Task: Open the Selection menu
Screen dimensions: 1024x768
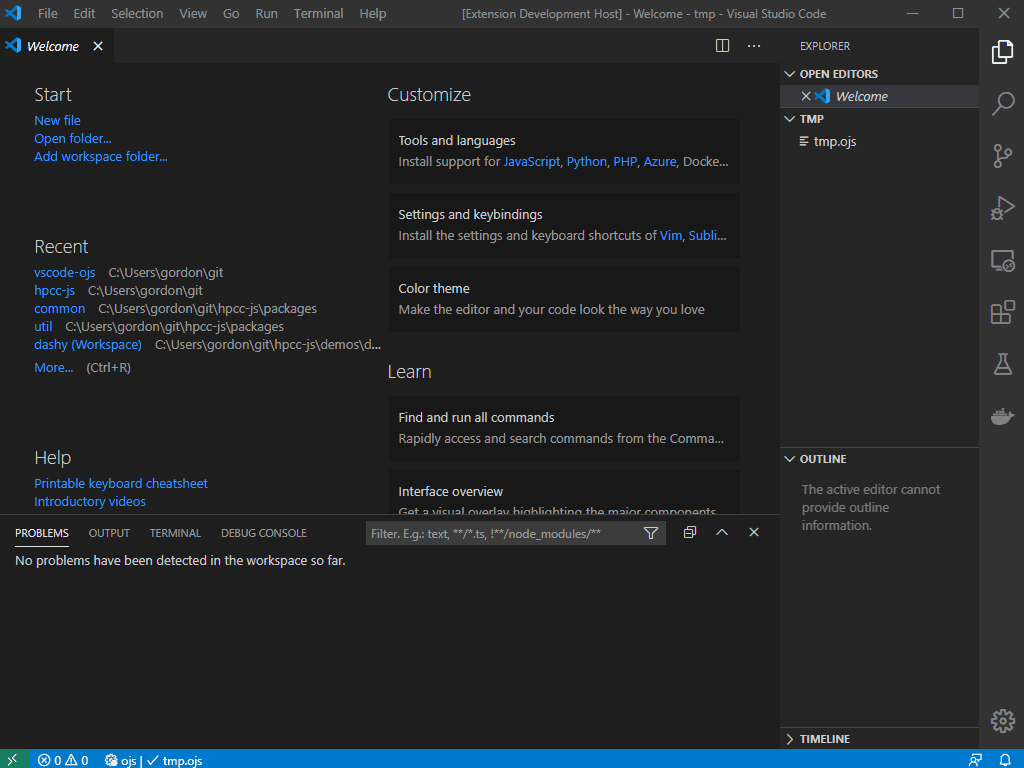Action: 137,14
